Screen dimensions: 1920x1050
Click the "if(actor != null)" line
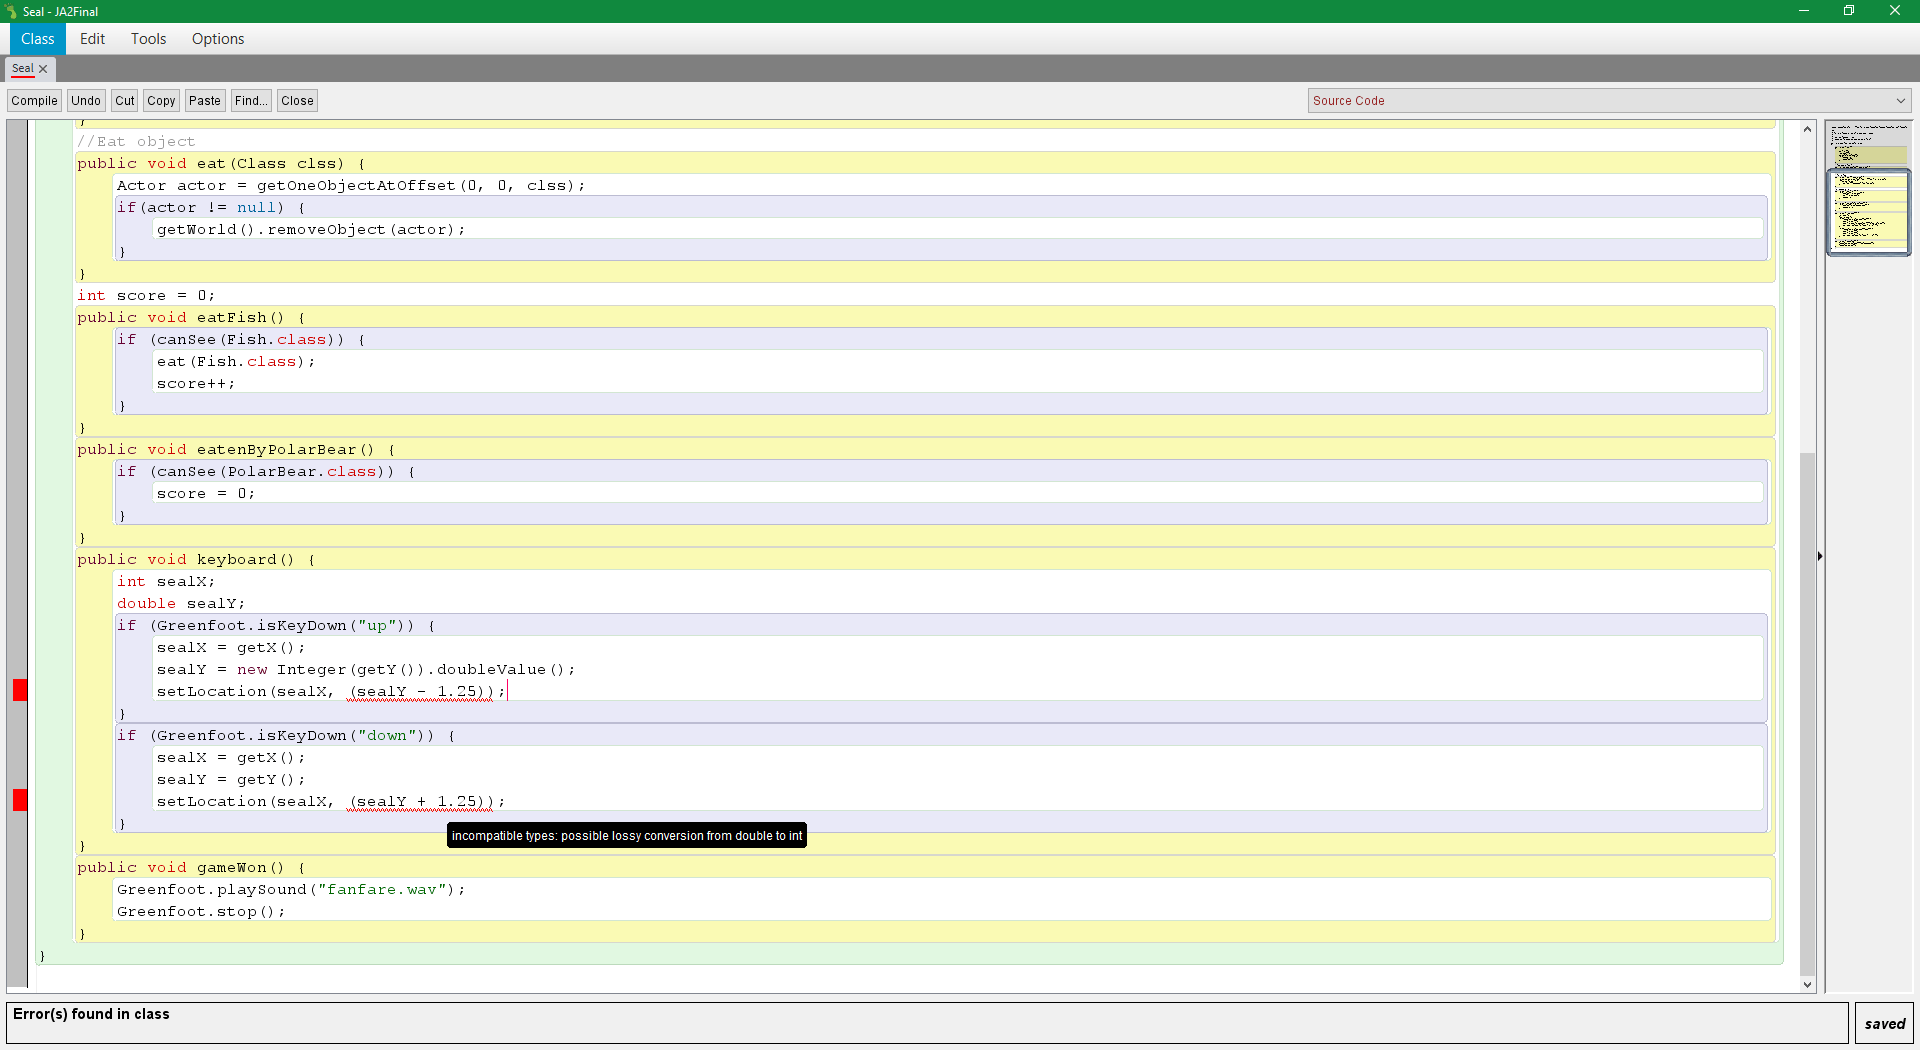[211, 208]
